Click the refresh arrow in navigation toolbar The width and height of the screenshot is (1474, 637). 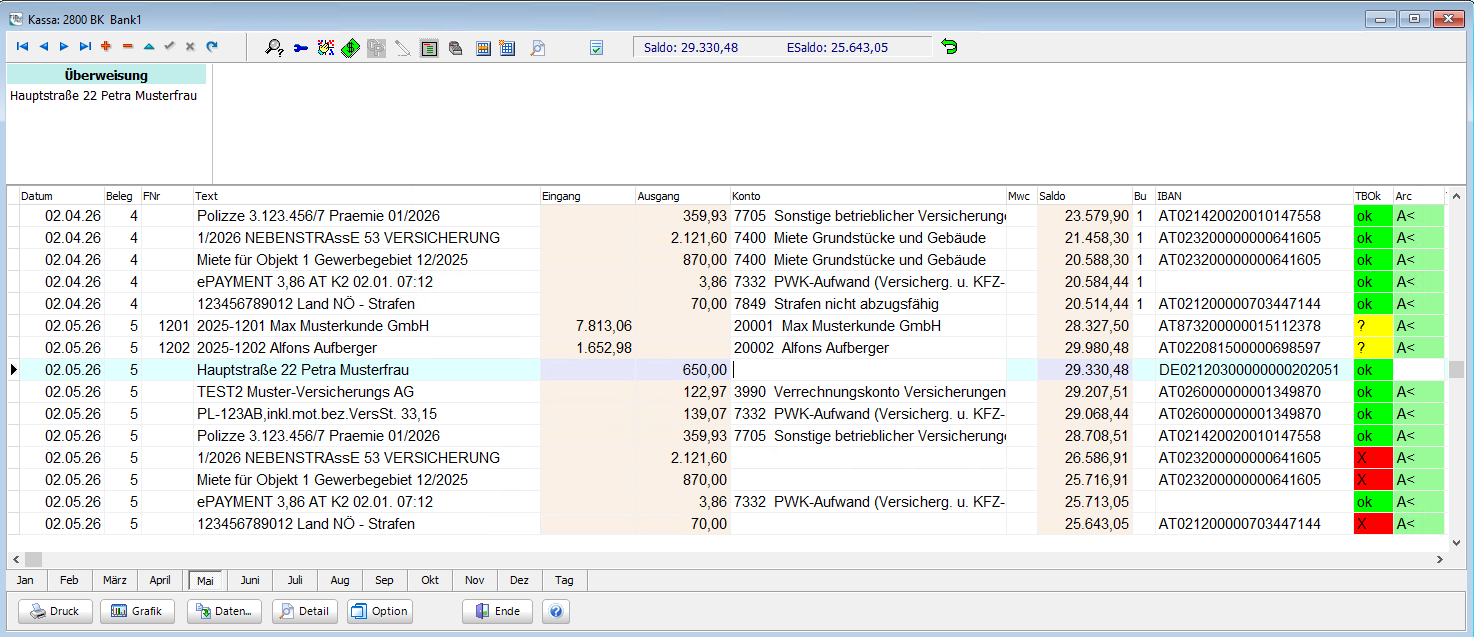click(x=212, y=47)
